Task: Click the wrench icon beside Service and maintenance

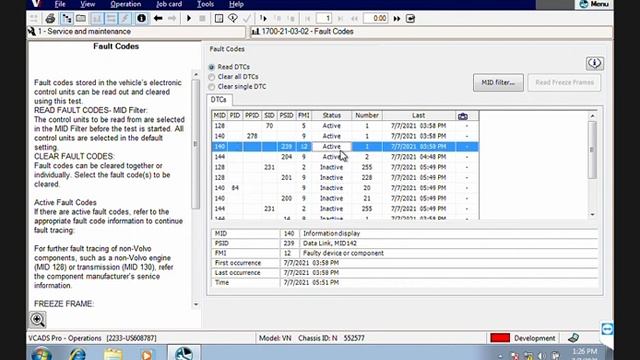Action: click(31, 31)
